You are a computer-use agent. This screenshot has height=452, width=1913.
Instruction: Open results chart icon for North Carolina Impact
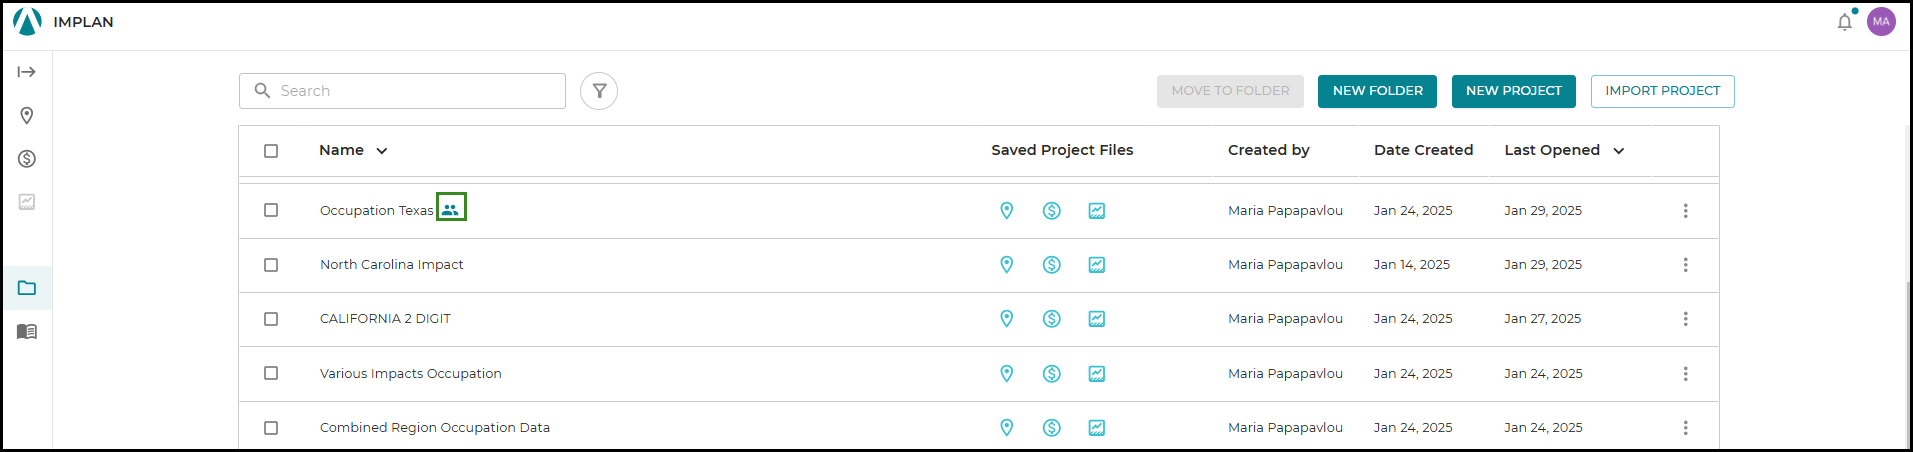pos(1097,265)
